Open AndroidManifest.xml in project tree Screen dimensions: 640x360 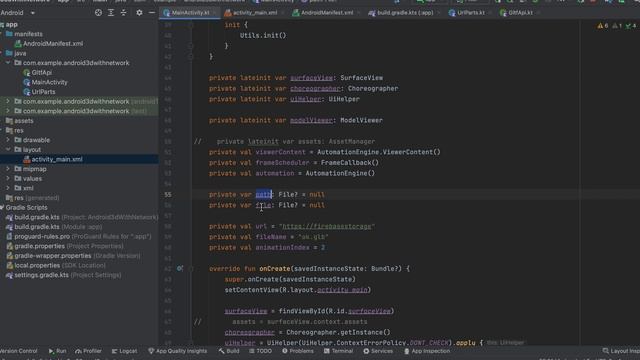(x=53, y=44)
